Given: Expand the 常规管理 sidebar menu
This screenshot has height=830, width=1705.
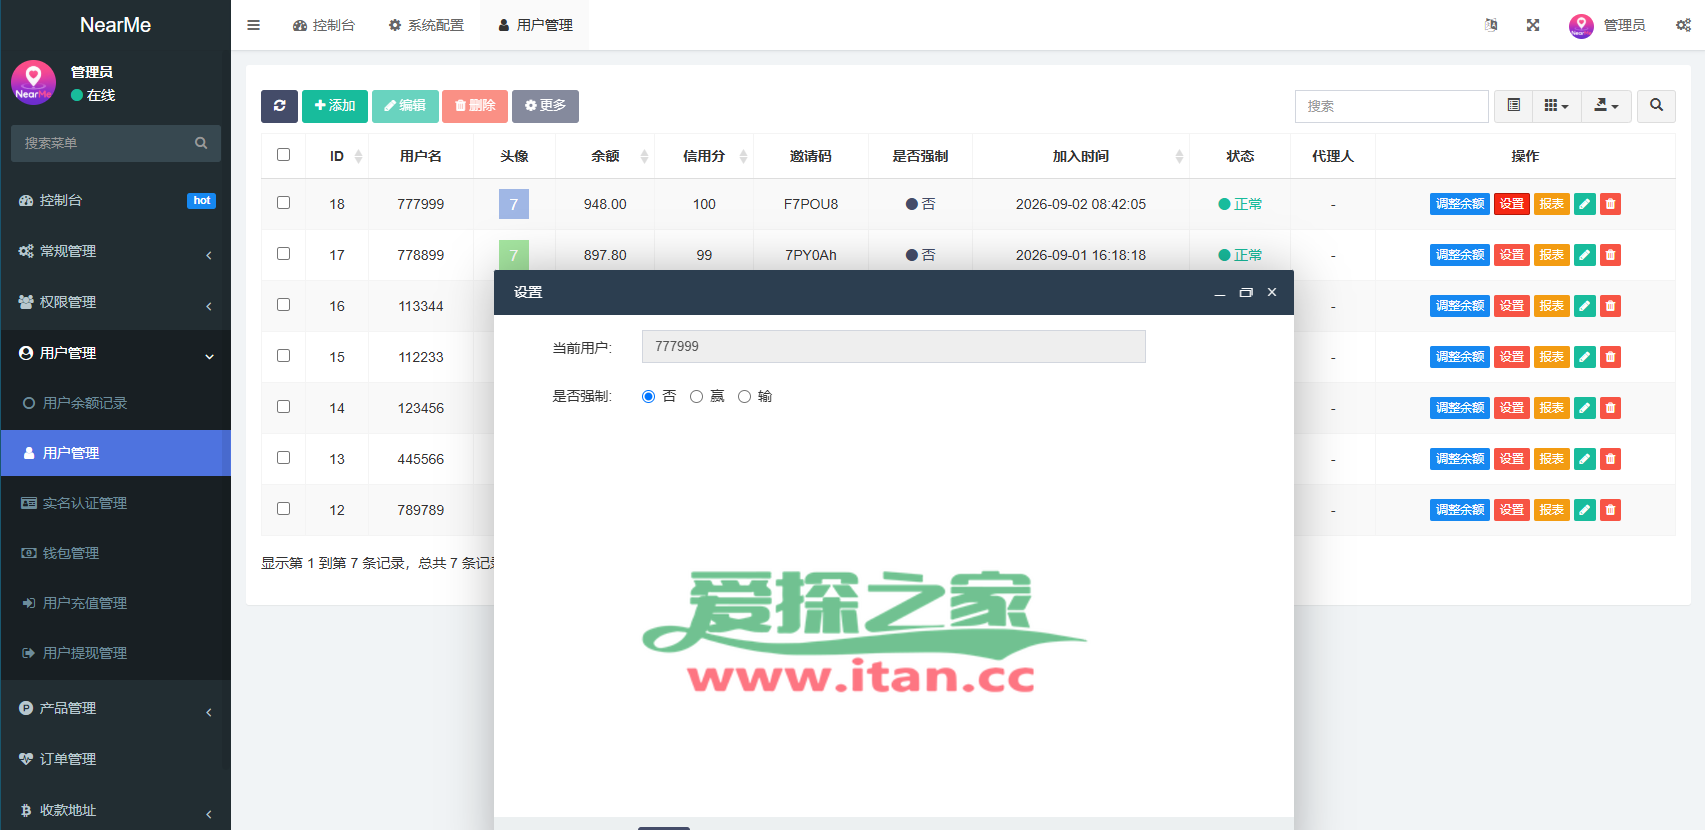Looking at the screenshot, I should click(x=116, y=252).
